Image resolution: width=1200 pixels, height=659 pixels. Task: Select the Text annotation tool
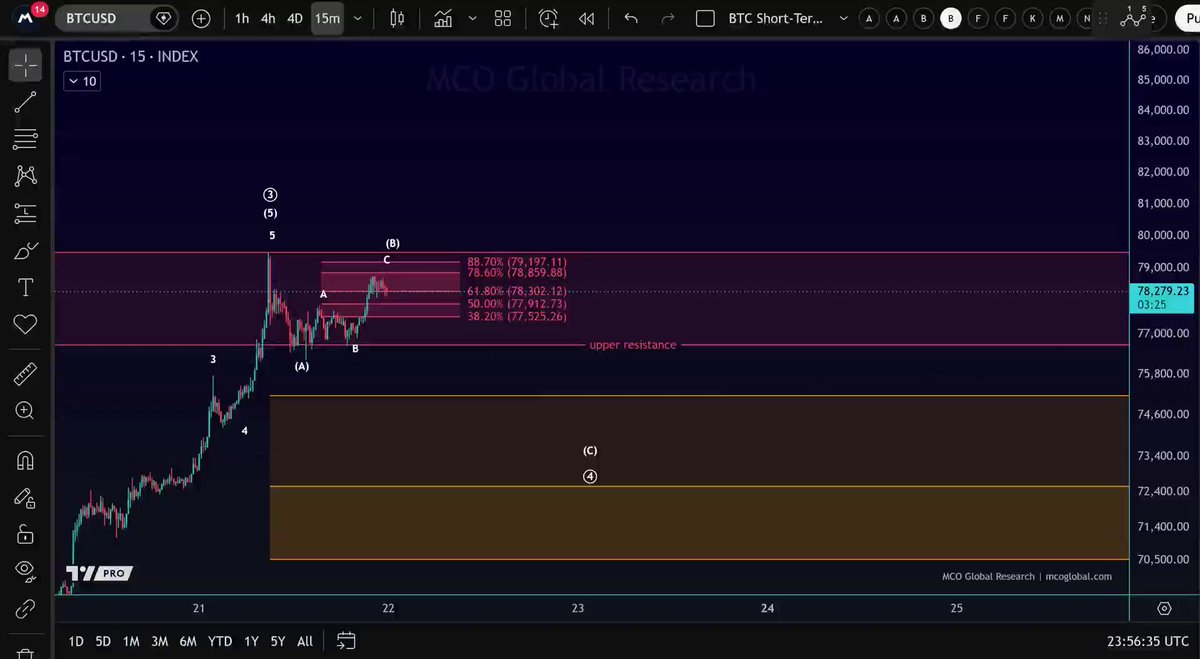tap(25, 288)
